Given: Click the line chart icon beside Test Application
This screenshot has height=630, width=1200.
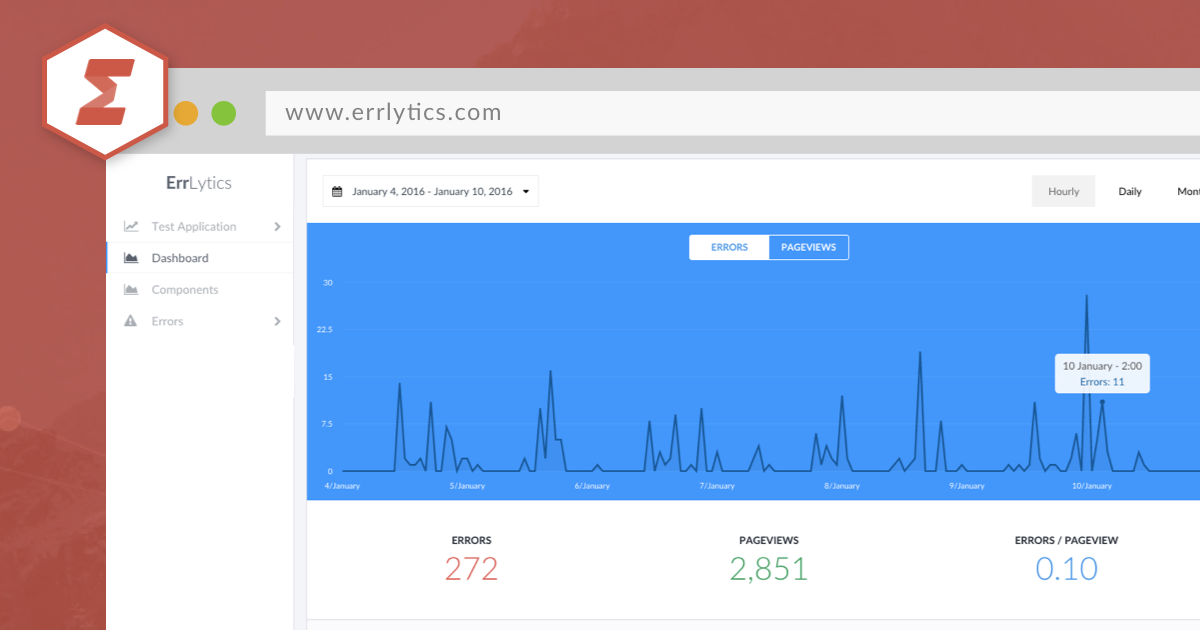Looking at the screenshot, I should [x=131, y=226].
